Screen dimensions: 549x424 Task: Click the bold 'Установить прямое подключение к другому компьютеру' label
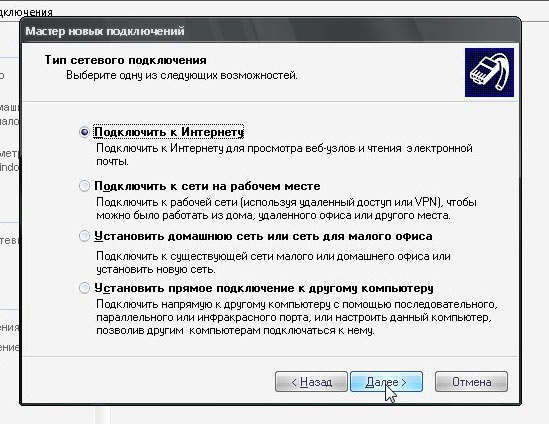pyautogui.click(x=264, y=288)
